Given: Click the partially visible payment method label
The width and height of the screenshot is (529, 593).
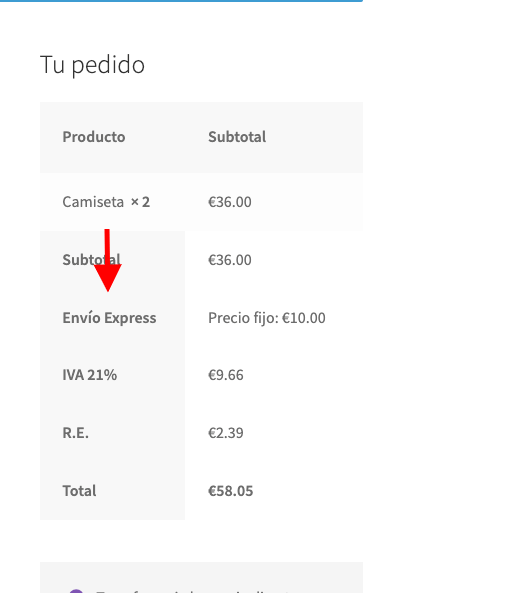Looking at the screenshot, I should click(193, 590).
